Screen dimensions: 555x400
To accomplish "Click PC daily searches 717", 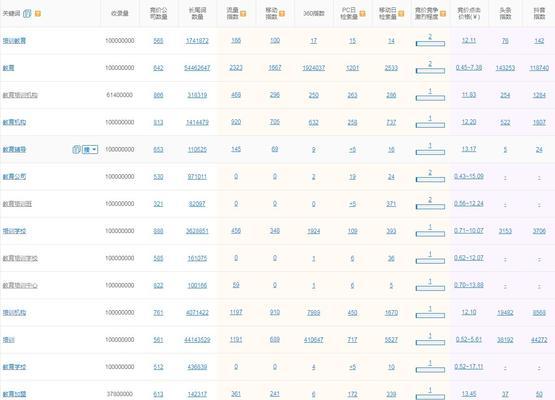I will point(352,339).
